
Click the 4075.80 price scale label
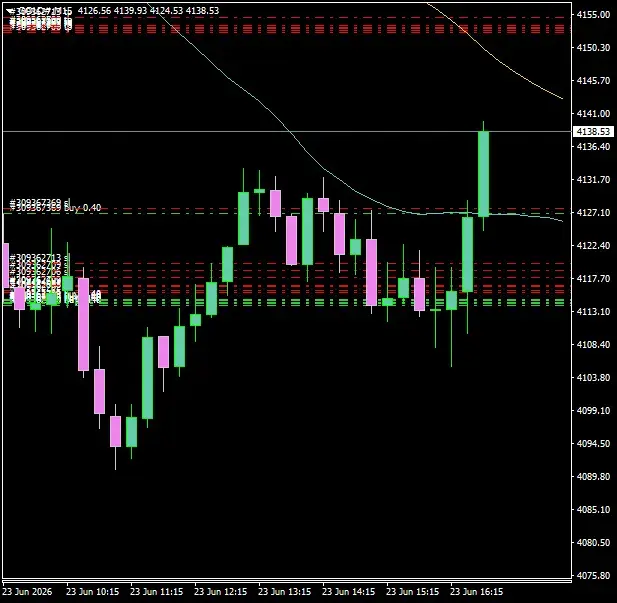coord(593,576)
